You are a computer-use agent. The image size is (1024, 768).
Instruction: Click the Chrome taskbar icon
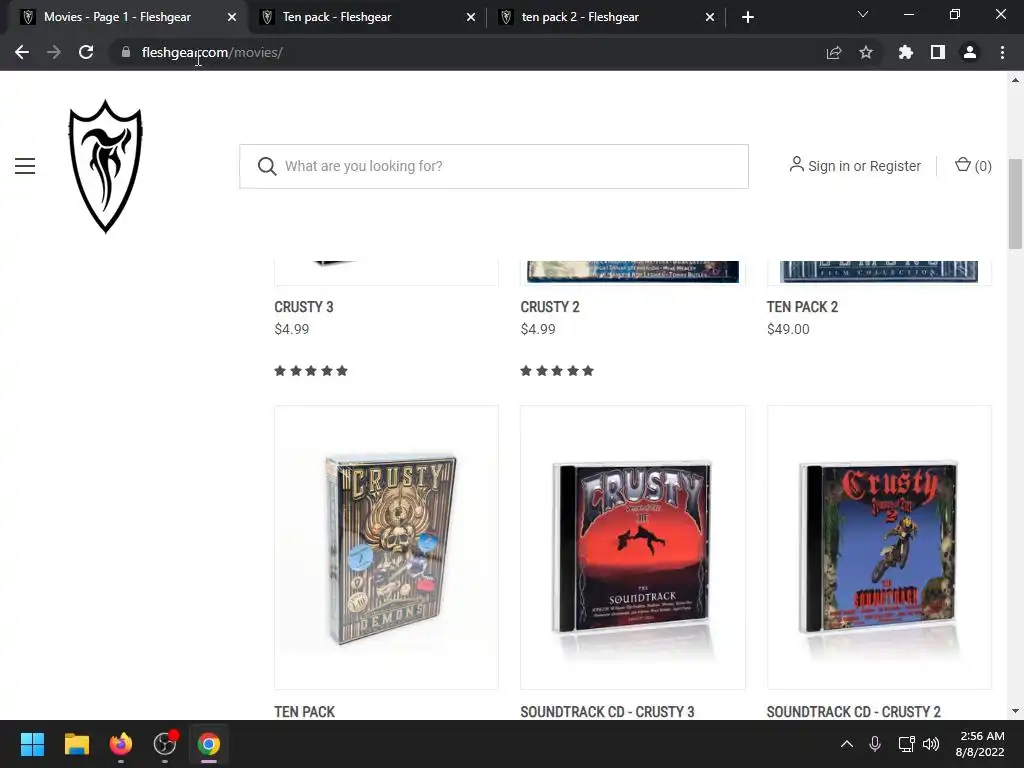pos(209,744)
